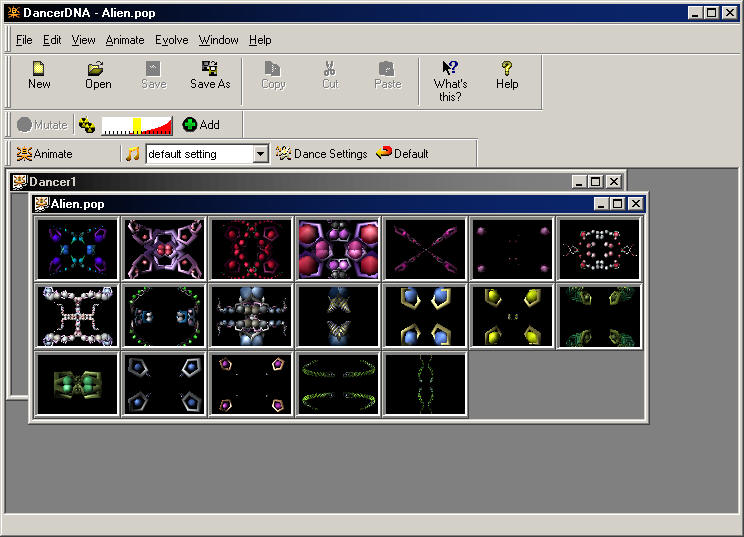Click the Alien.pop window title icon

42,204
